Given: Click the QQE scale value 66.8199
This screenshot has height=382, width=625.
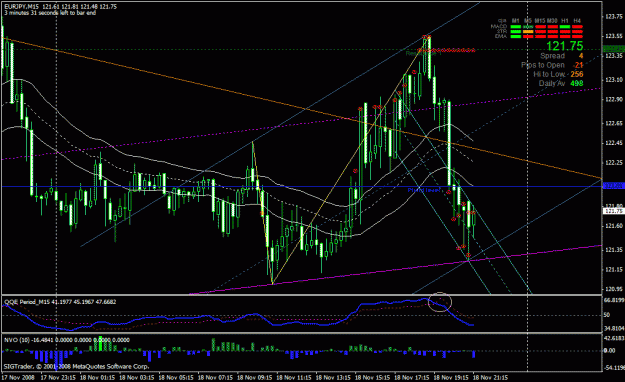Looking at the screenshot, I should click(614, 300).
